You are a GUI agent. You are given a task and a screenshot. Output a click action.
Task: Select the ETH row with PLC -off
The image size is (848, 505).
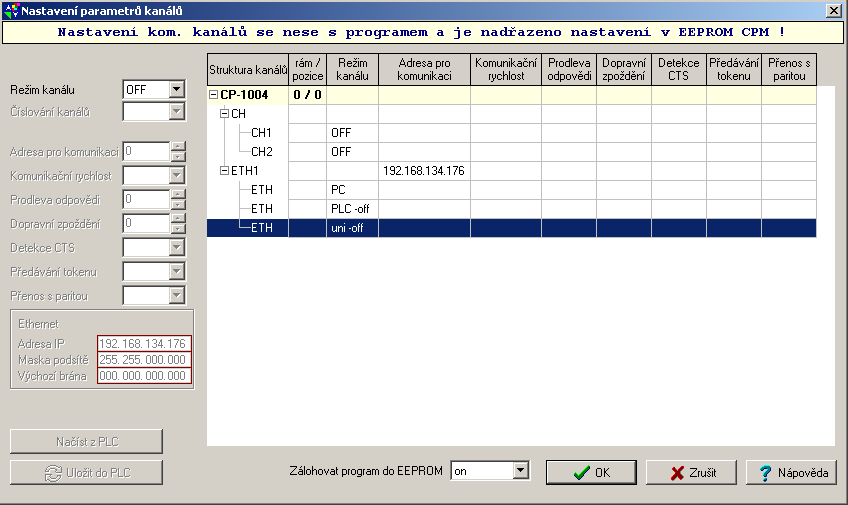tap(511, 209)
